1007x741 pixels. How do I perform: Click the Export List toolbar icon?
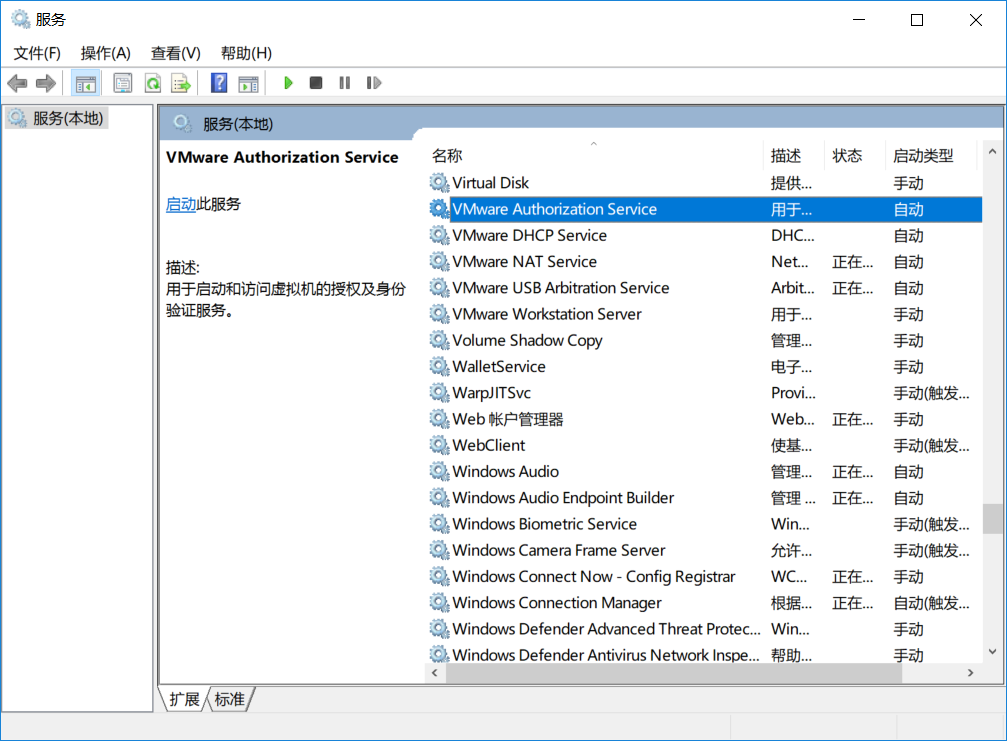[x=181, y=83]
